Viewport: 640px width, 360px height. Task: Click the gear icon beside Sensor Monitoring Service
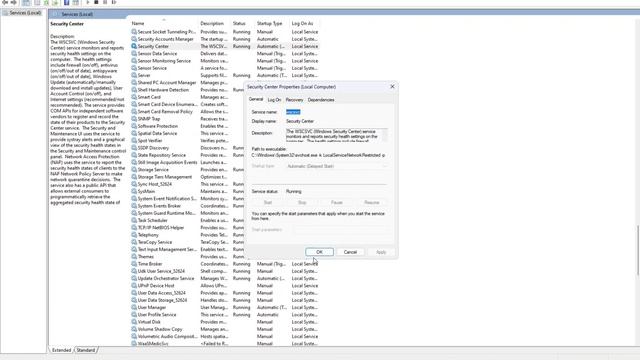pyautogui.click(x=134, y=61)
